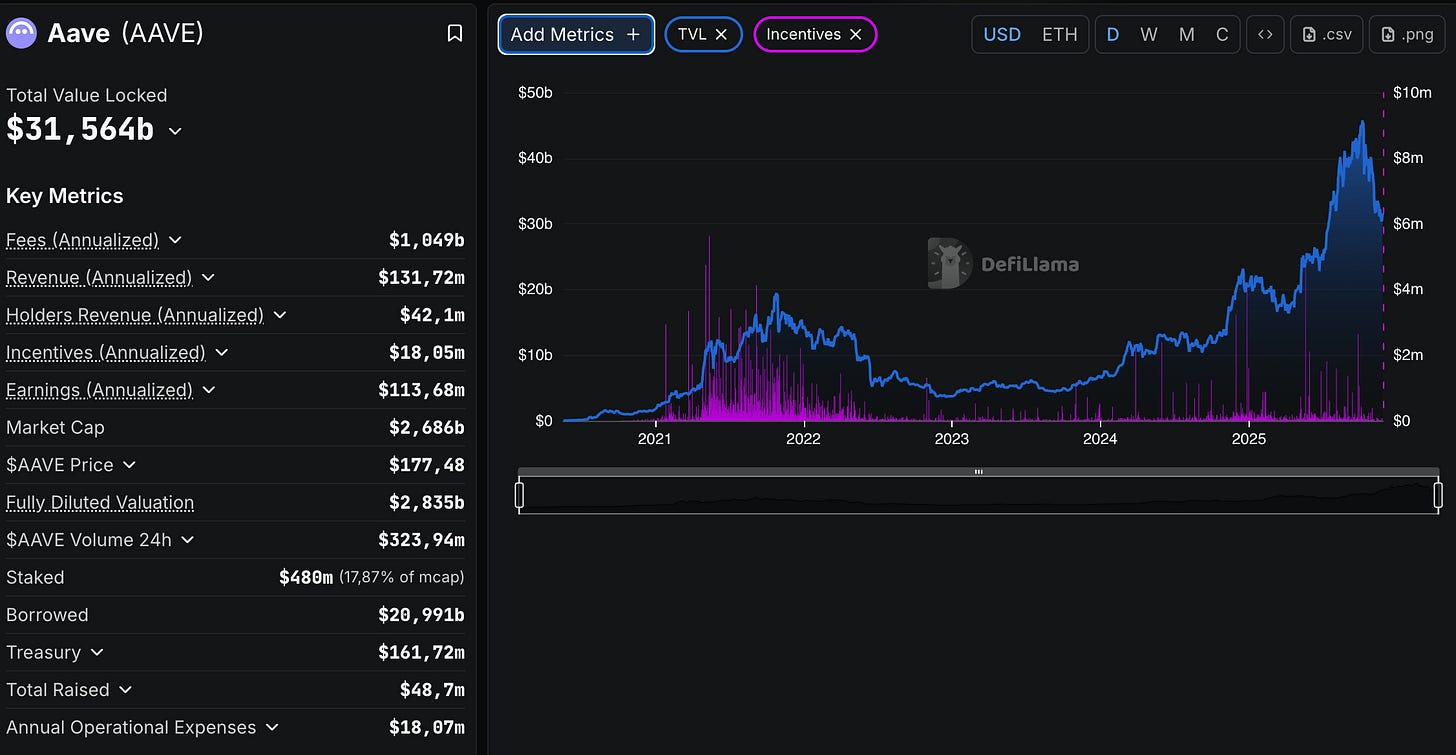Click the $AAVE Price value $177,48
Image resolution: width=1456 pixels, height=755 pixels.
427,465
